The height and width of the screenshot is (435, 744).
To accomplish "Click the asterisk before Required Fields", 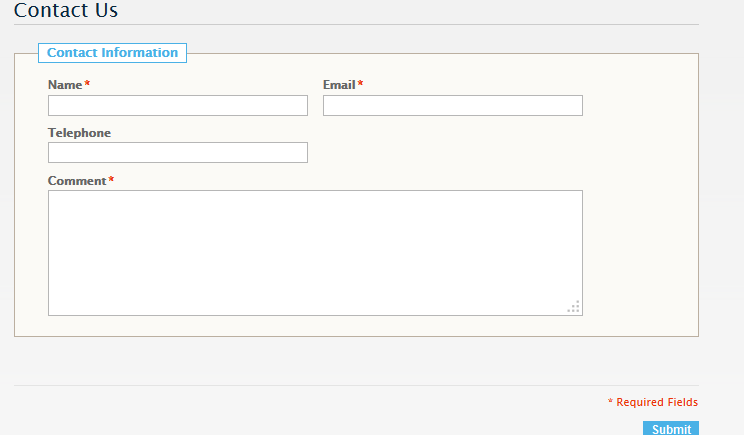I will (x=610, y=401).
